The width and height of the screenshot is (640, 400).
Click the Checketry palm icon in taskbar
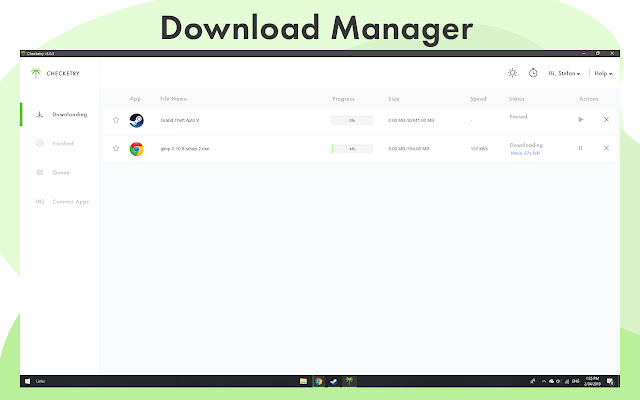(349, 381)
